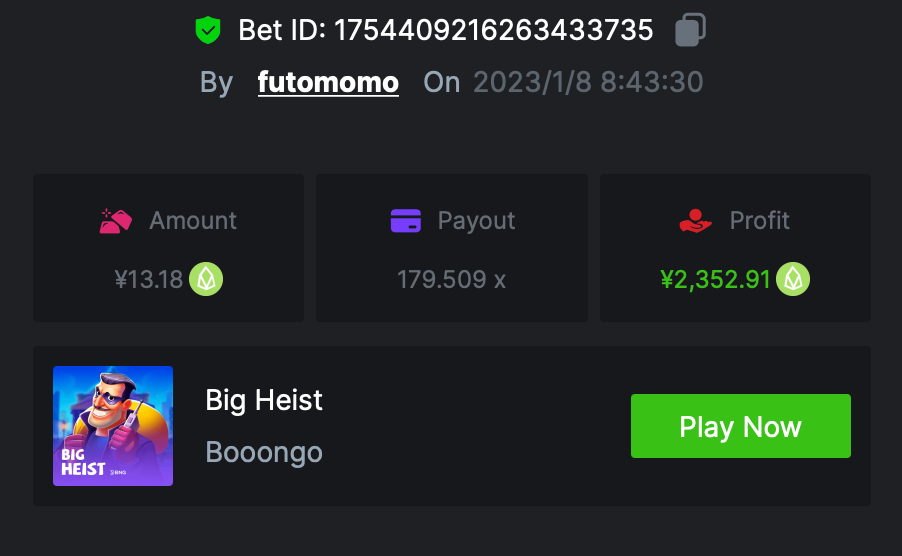Click the Profit label
Screen dimensions: 902x556
click(x=759, y=220)
